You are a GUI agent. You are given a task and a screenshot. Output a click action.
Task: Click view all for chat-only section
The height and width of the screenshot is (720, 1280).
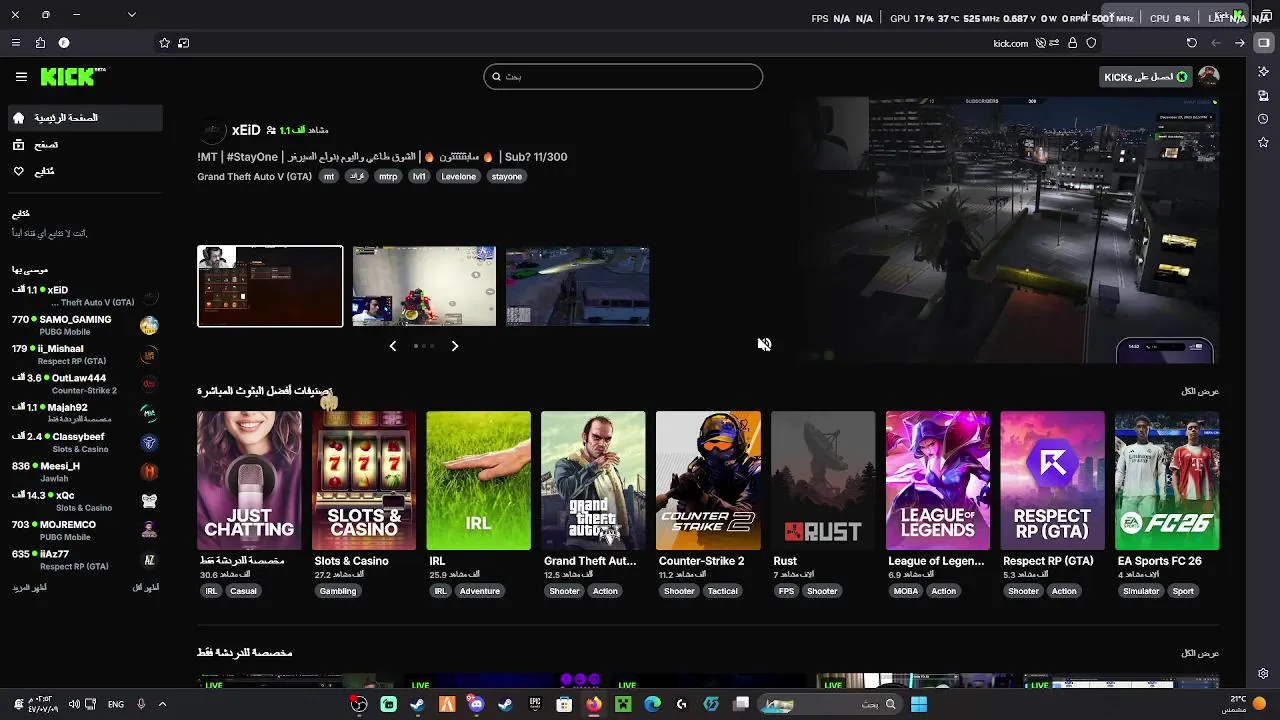(x=1200, y=653)
